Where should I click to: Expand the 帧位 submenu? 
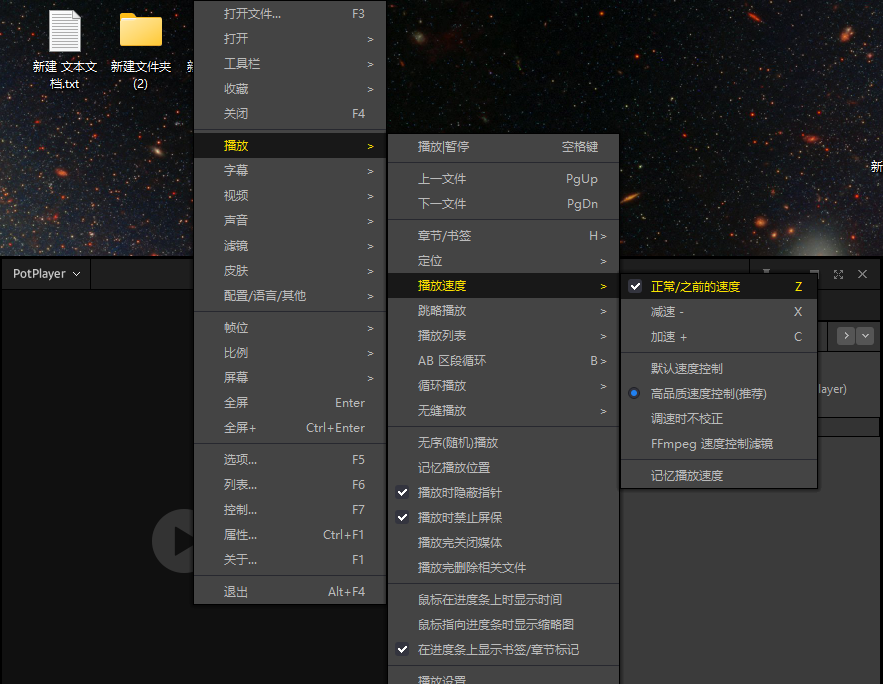click(x=290, y=328)
